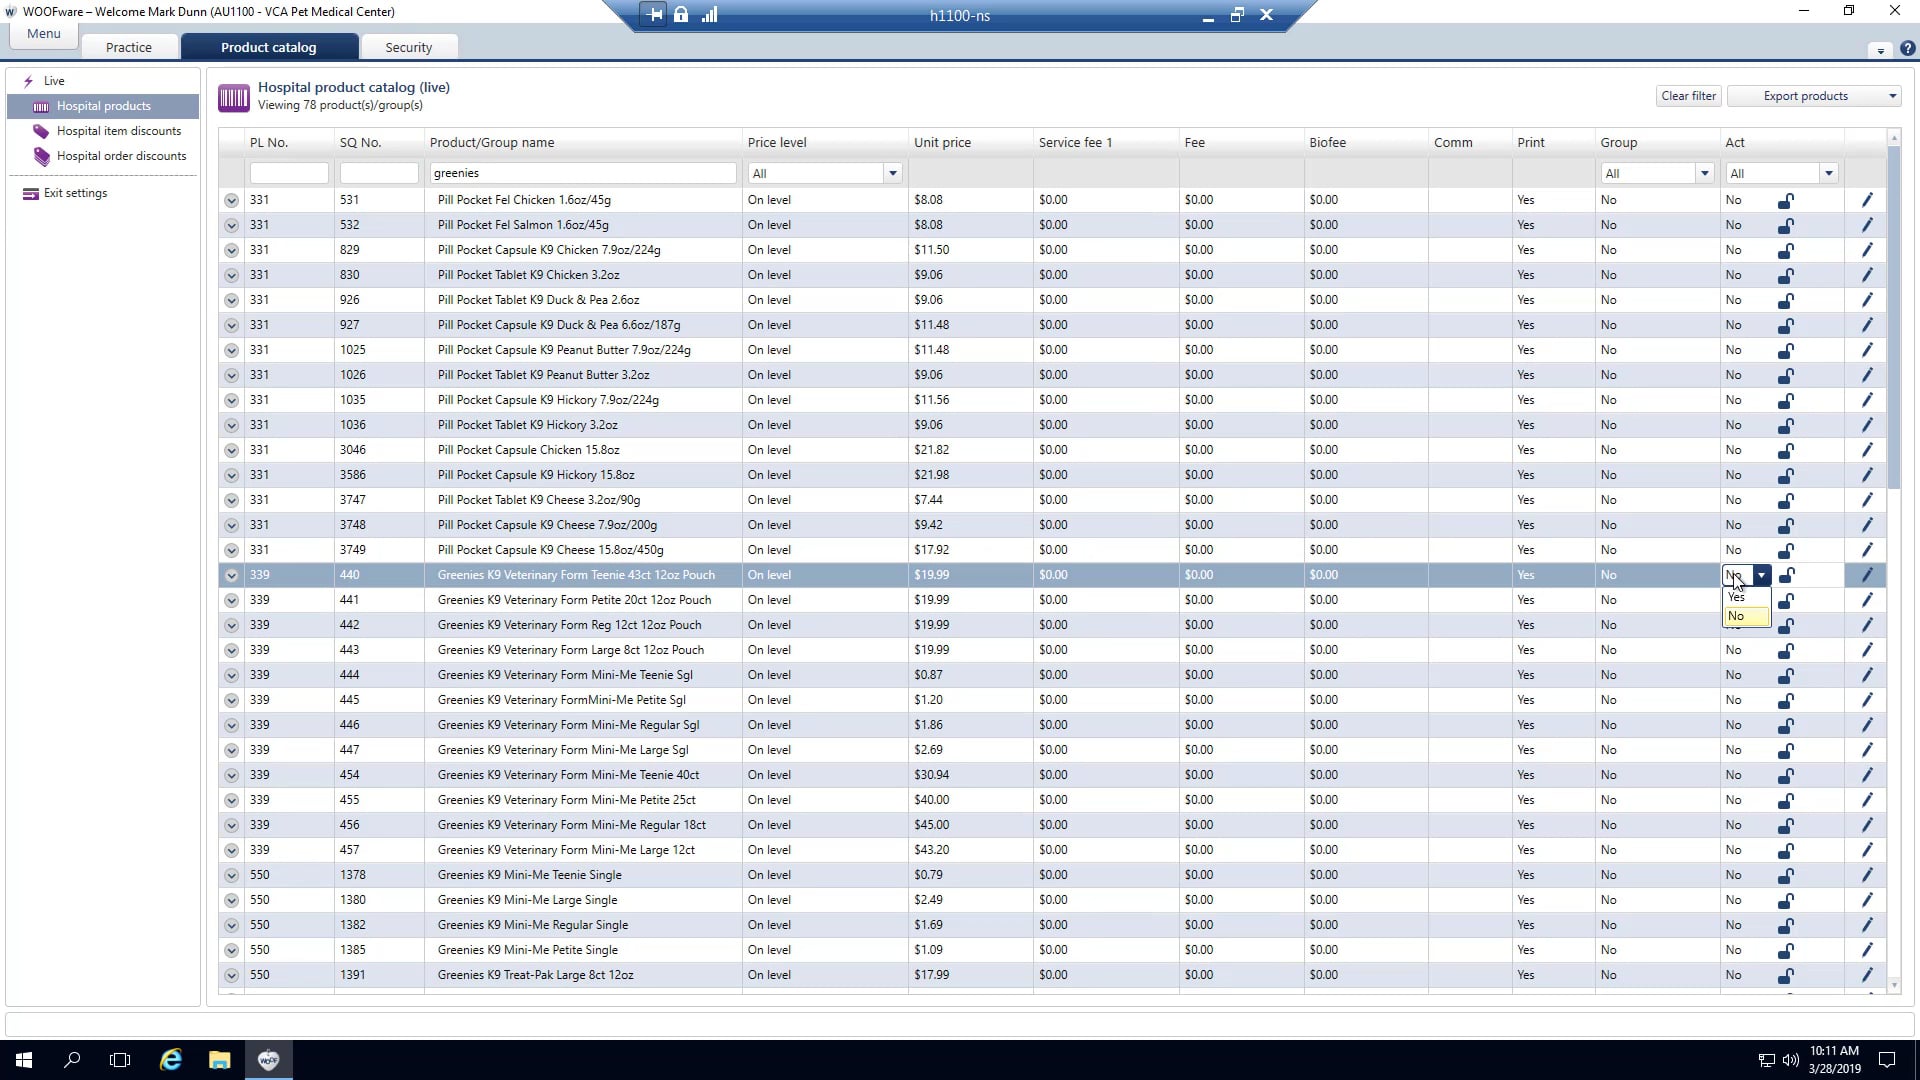Click the unlock icon on Pill Pocket Capsule Chicken 15.8oz row
1920x1080 pixels.
1785,450
